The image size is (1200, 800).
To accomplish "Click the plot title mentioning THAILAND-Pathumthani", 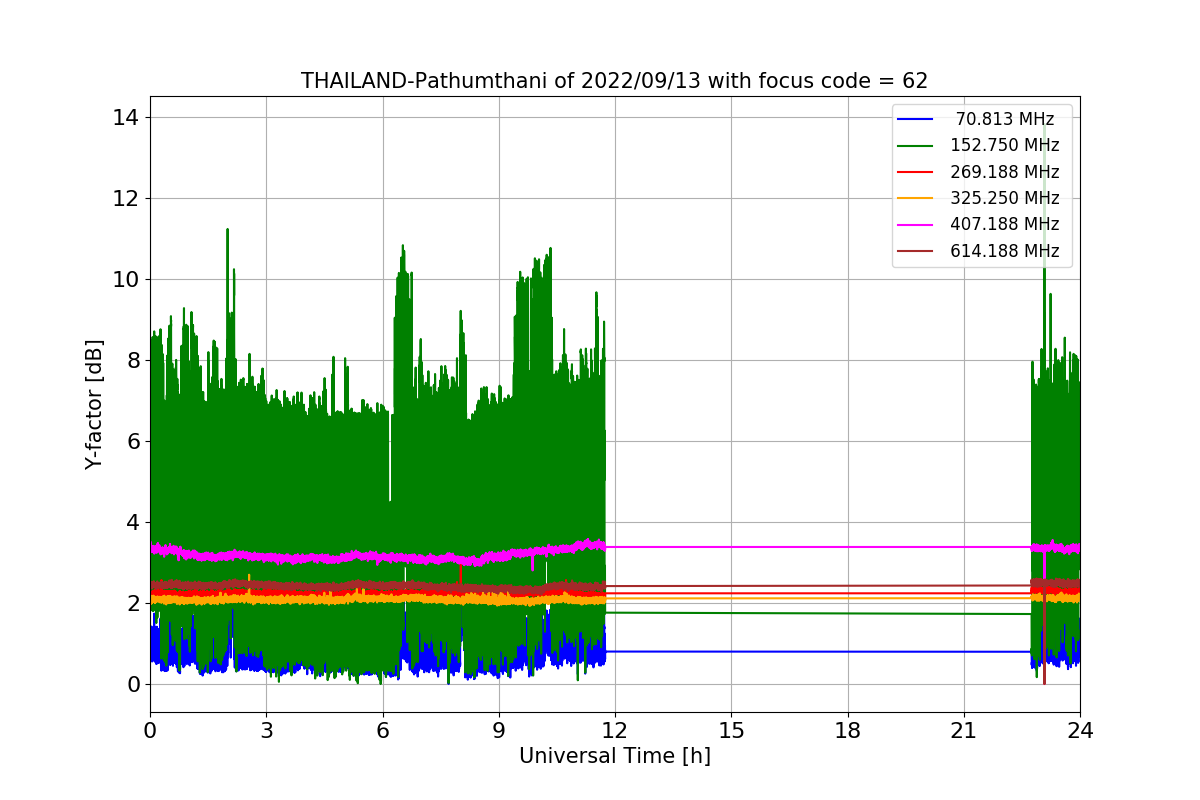I will 614,81.
